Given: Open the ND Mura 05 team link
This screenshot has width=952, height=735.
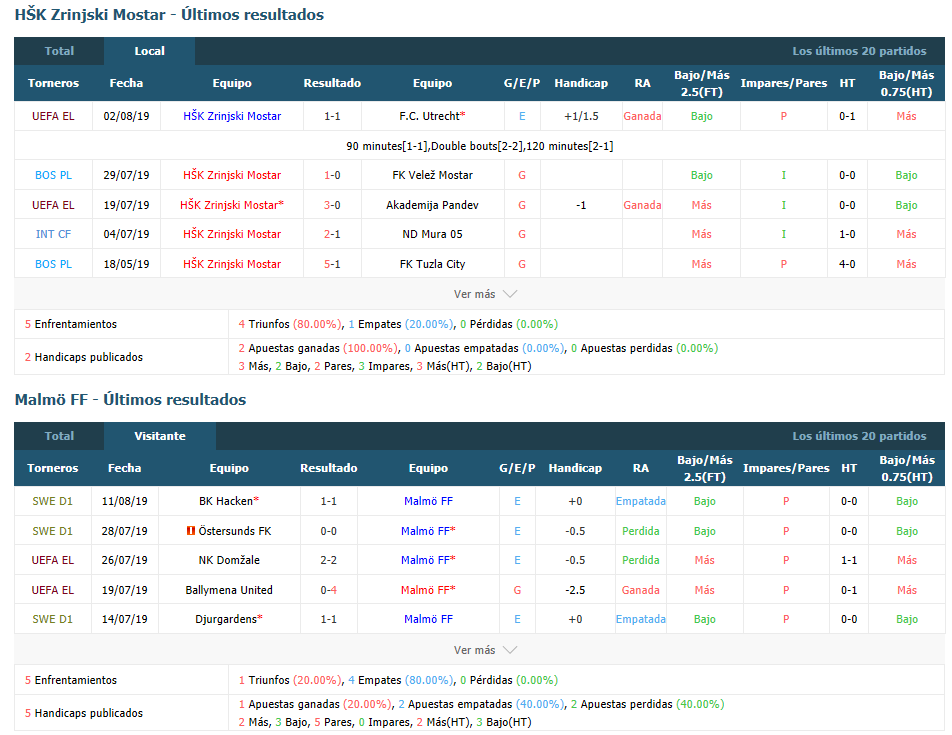Looking at the screenshot, I should 432,234.
